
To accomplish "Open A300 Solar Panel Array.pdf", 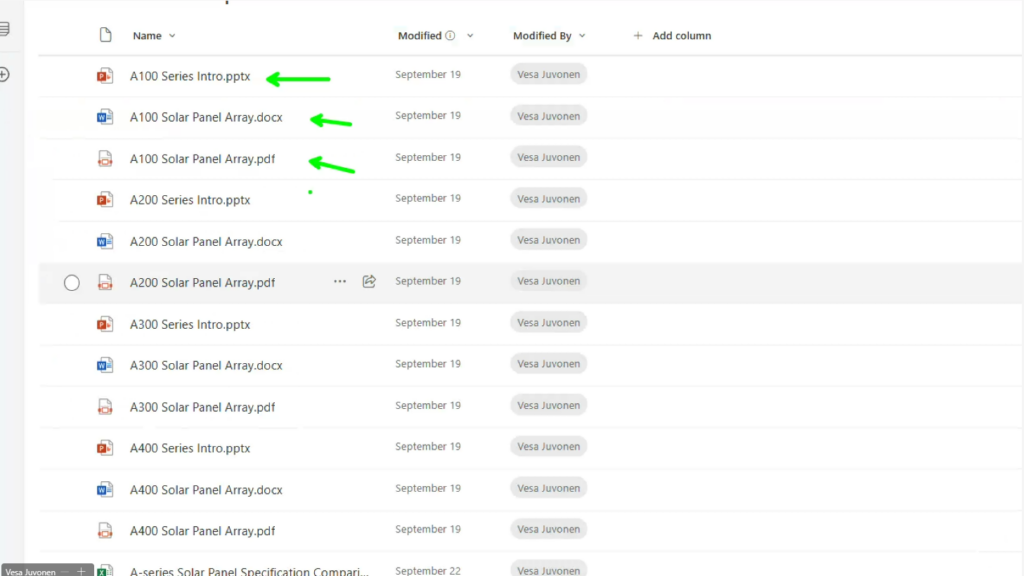I will pyautogui.click(x=202, y=407).
